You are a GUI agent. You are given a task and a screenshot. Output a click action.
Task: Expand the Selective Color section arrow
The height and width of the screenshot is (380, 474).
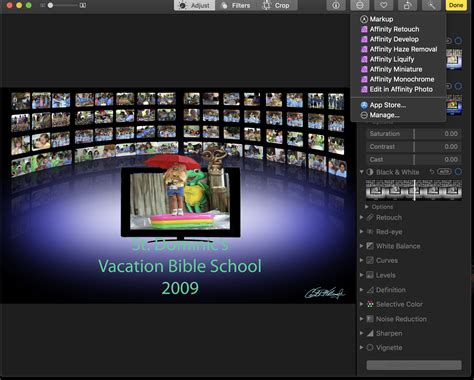point(361,304)
